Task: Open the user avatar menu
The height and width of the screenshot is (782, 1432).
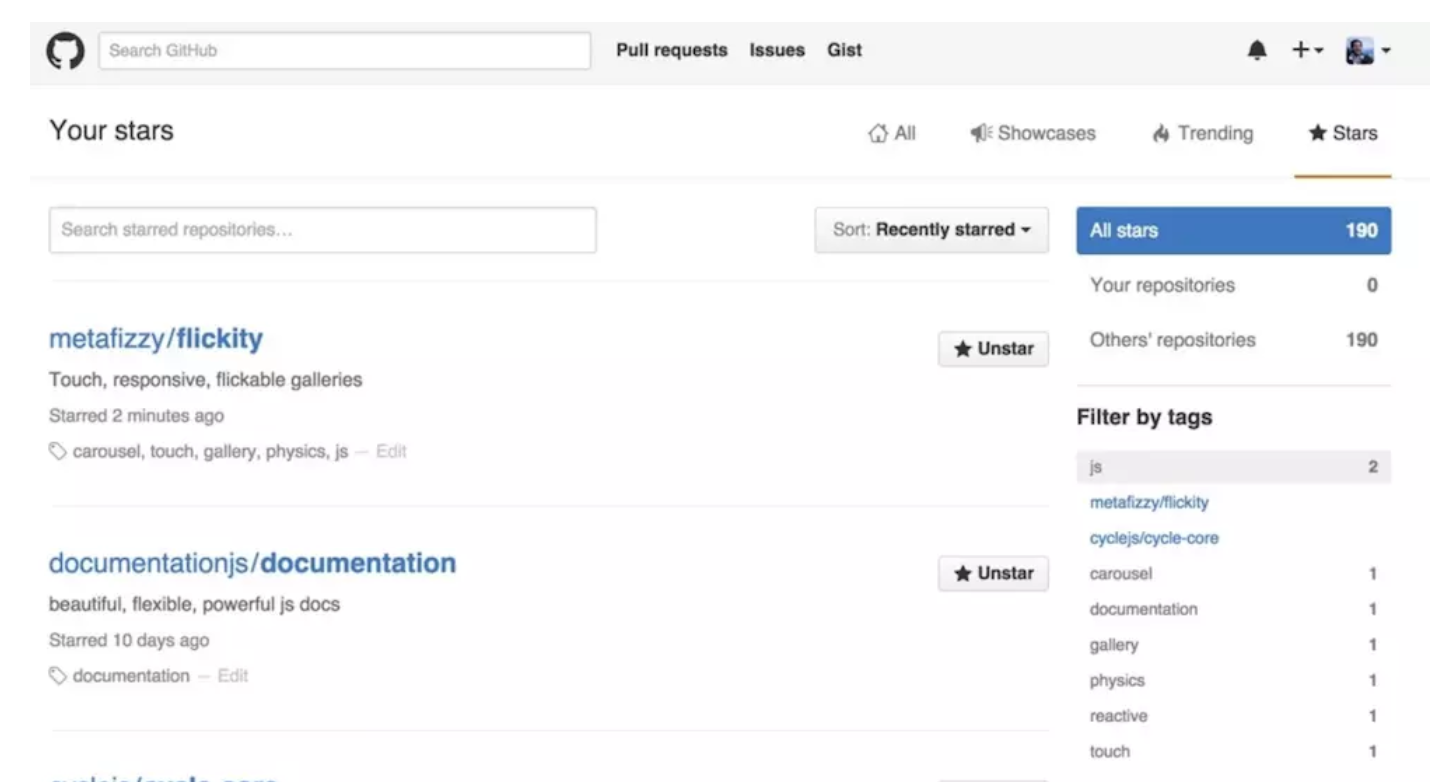Action: 1367,50
